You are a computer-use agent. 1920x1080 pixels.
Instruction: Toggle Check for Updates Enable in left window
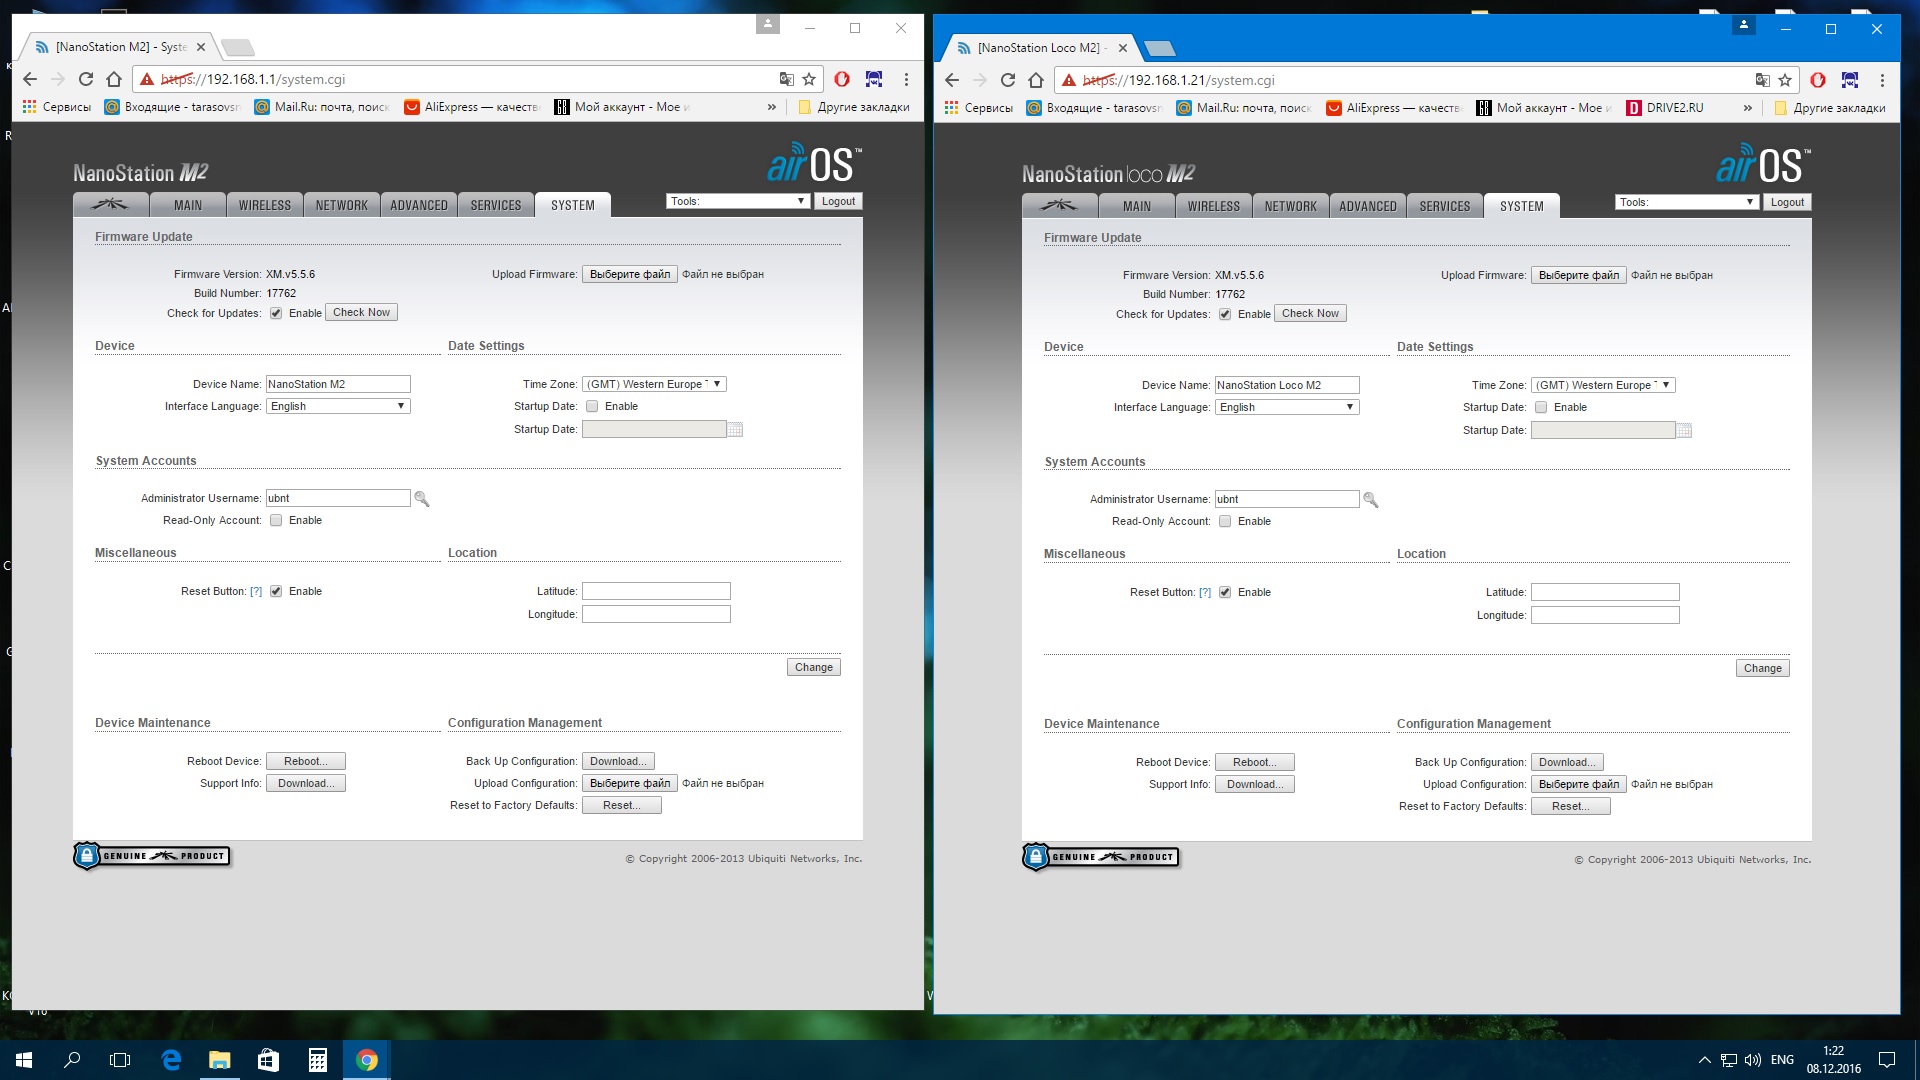276,313
